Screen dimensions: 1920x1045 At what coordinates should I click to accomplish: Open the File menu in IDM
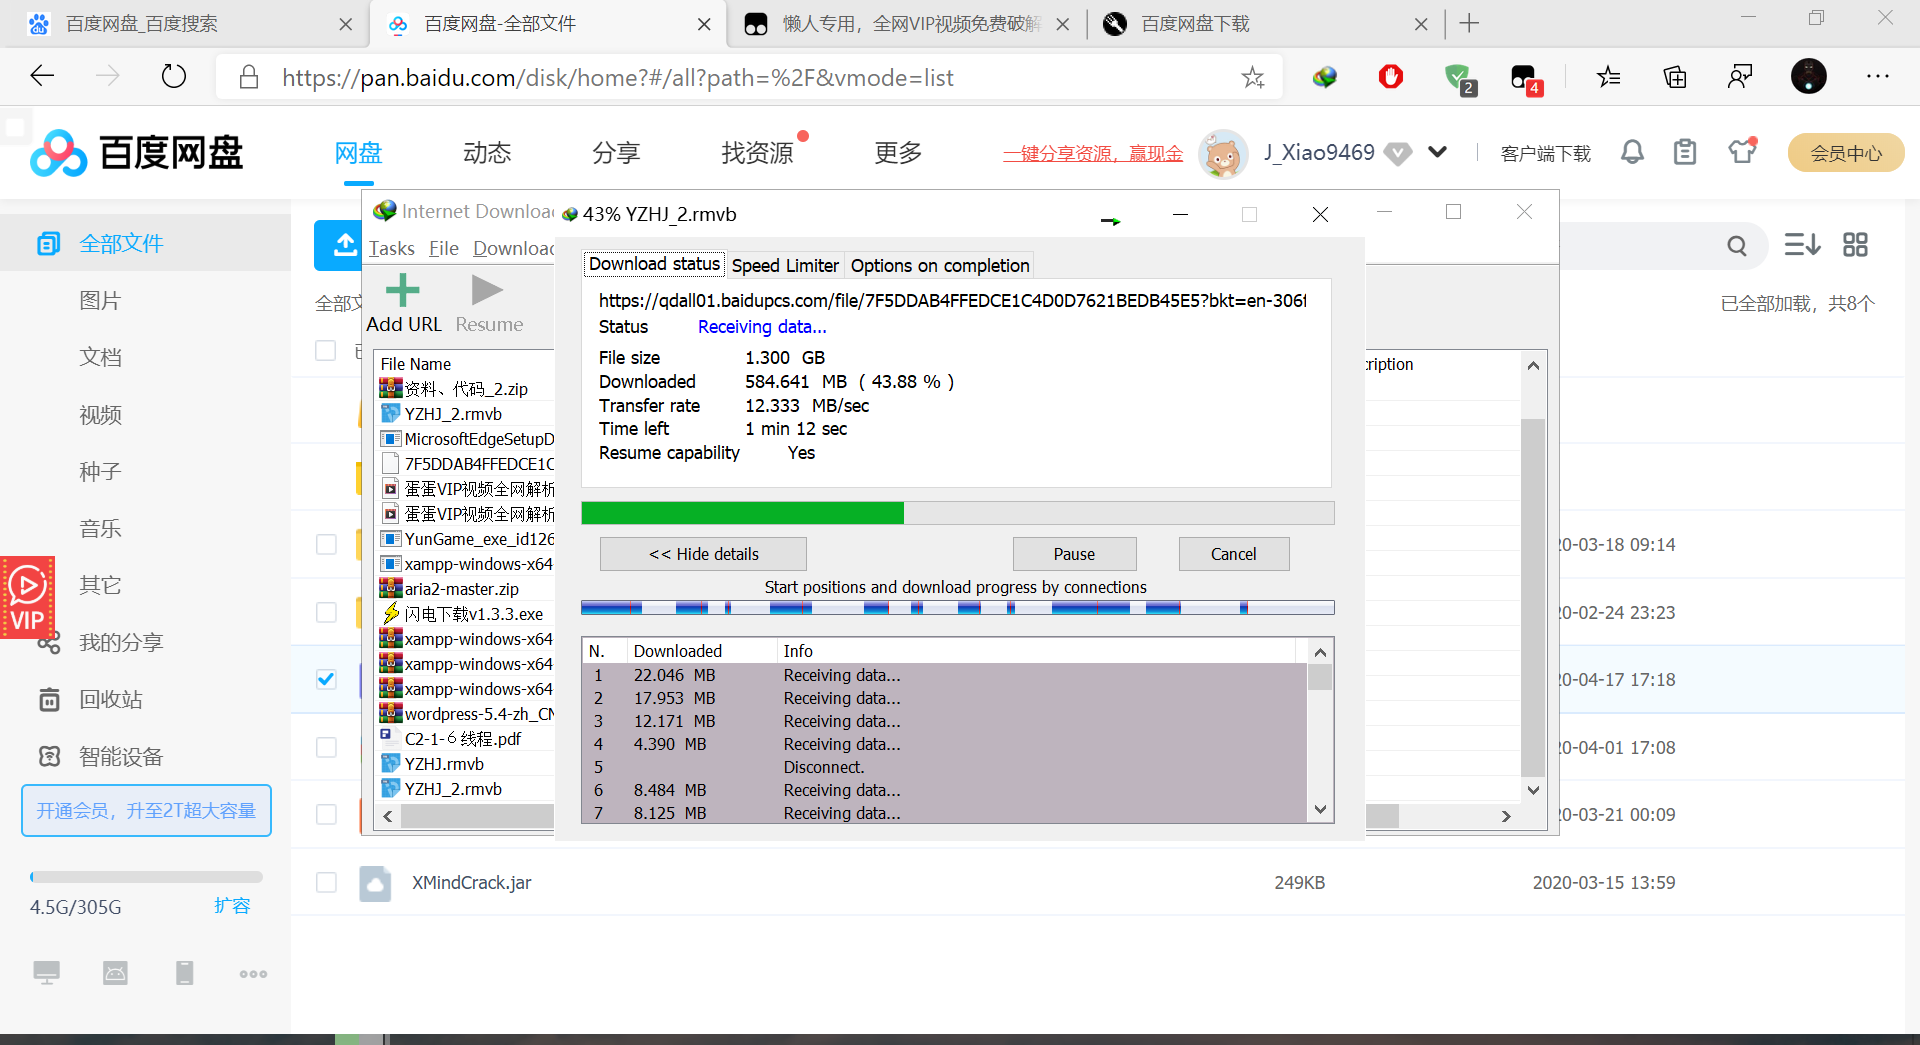[443, 248]
